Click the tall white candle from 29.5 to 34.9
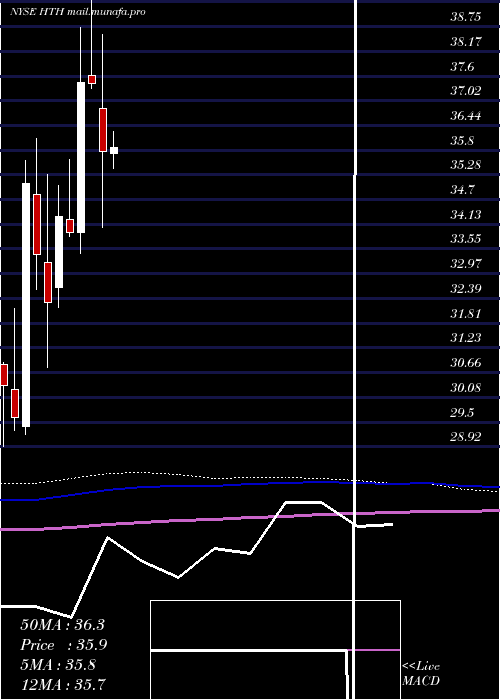This screenshot has height=700, width=500. pyautogui.click(x=26, y=305)
